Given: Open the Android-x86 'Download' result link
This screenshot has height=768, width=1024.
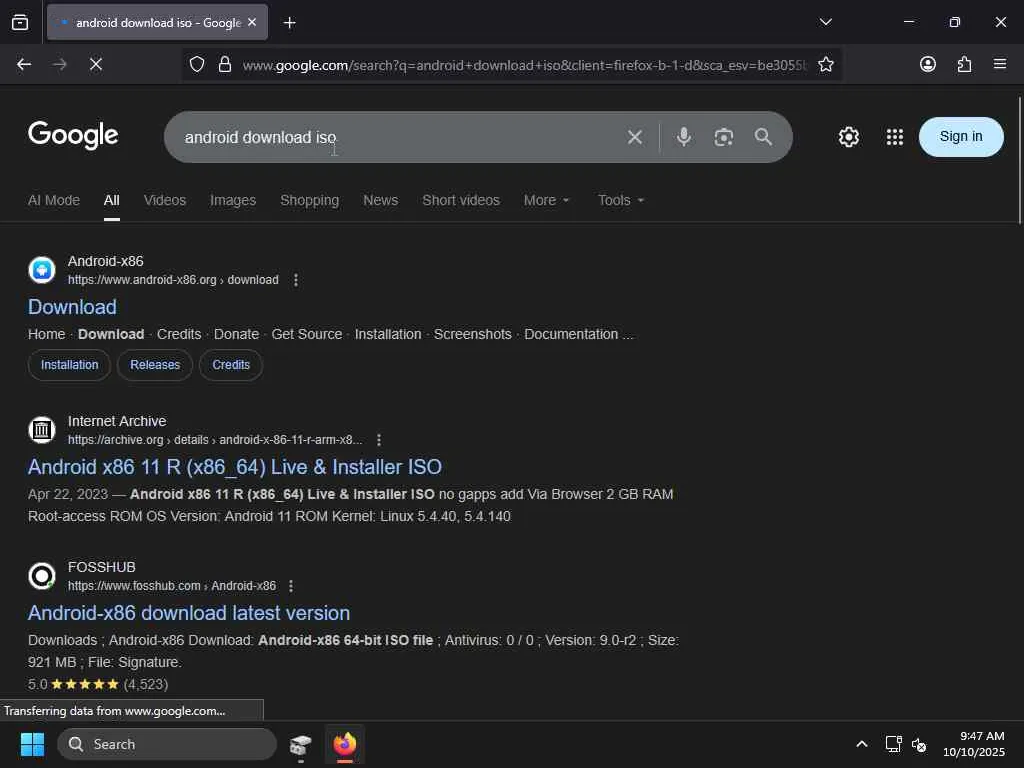Looking at the screenshot, I should [x=72, y=307].
